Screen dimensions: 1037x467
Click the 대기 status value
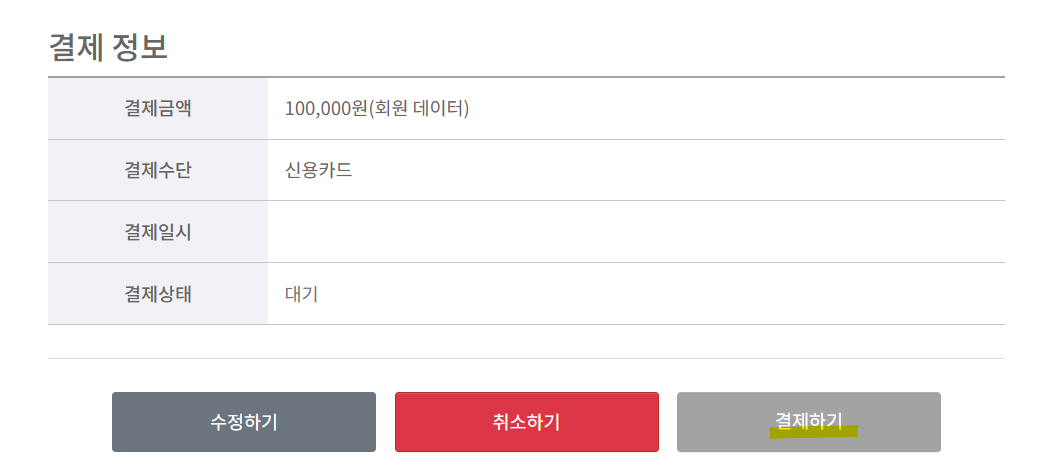(301, 294)
